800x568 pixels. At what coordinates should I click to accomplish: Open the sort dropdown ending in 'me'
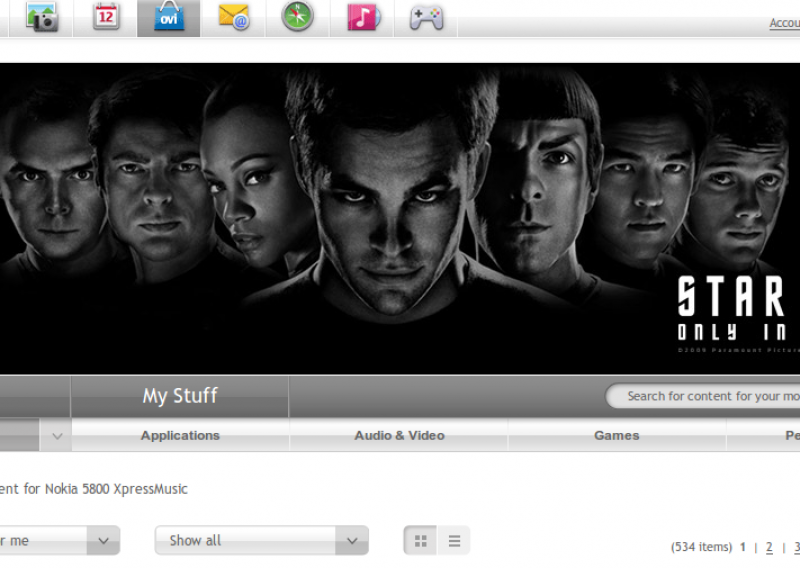tap(60, 540)
